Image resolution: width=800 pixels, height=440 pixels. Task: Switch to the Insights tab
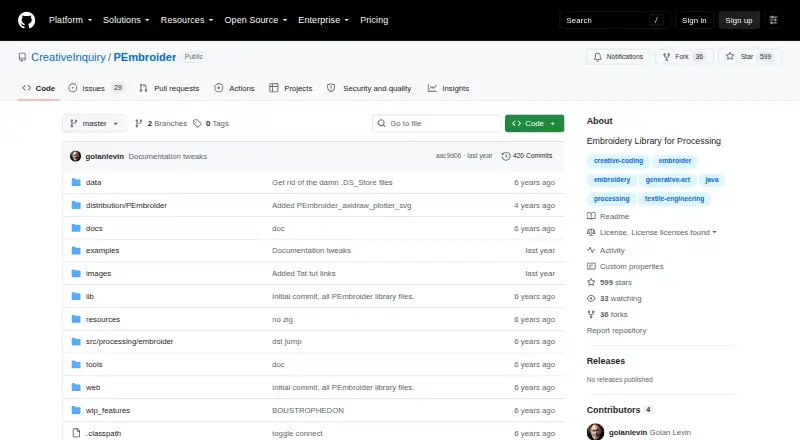point(448,88)
